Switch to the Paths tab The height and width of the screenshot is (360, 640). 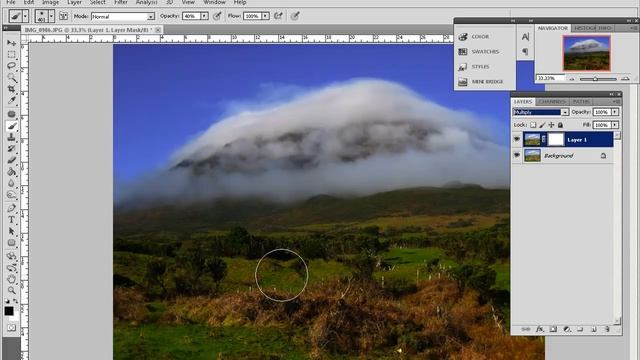581,101
